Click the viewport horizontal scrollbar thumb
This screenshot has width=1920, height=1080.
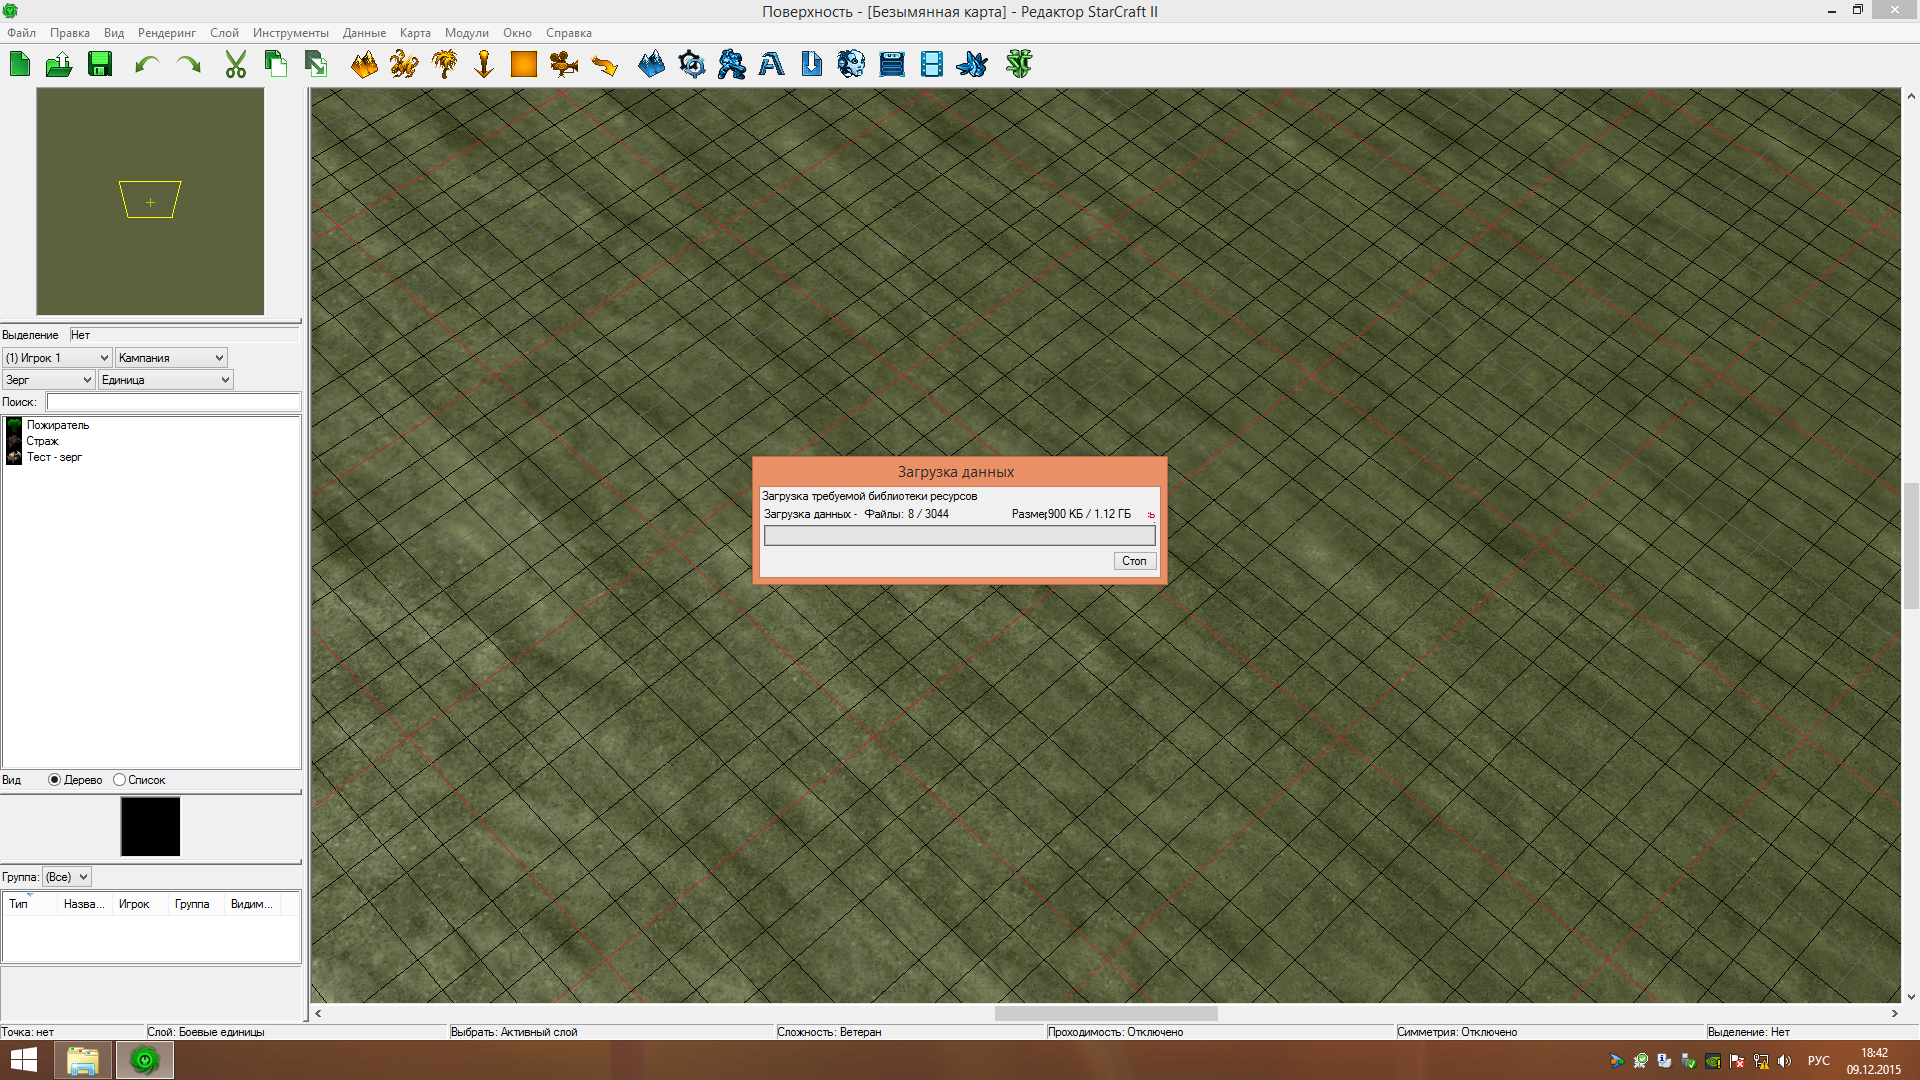[1106, 1013]
